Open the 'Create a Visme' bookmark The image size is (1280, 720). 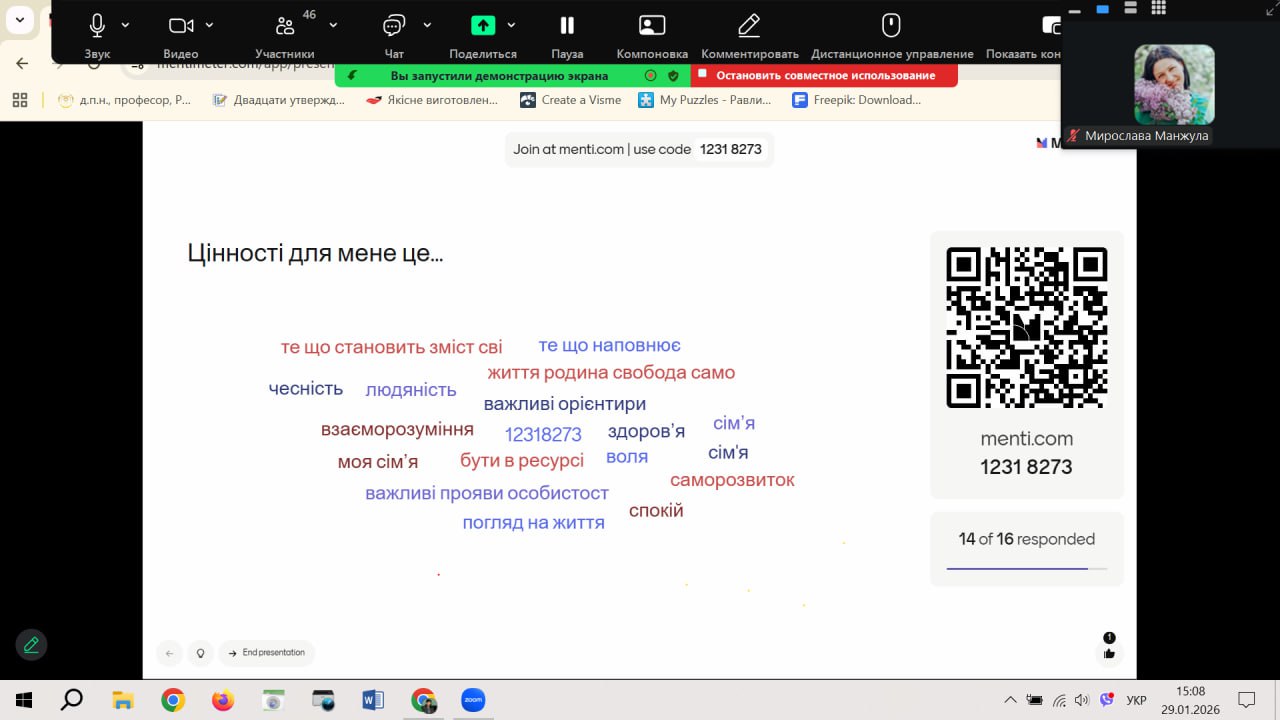click(x=570, y=100)
